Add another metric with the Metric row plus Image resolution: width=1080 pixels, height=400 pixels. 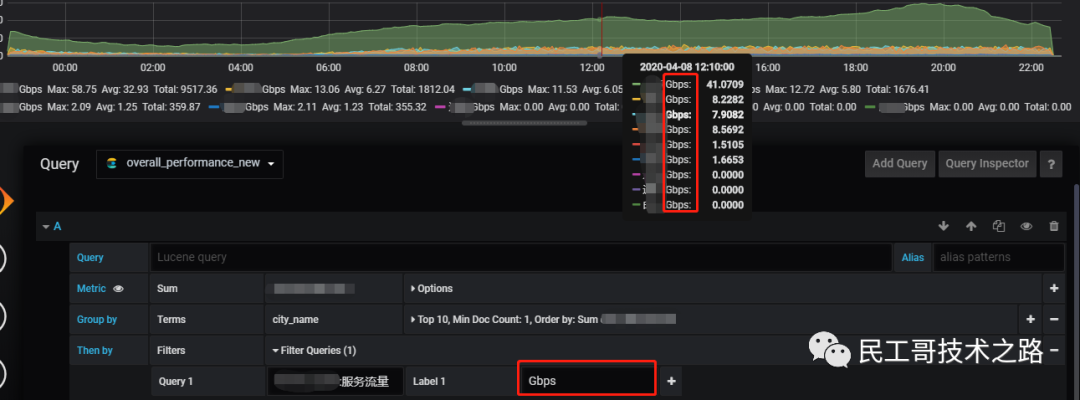pos(1054,288)
